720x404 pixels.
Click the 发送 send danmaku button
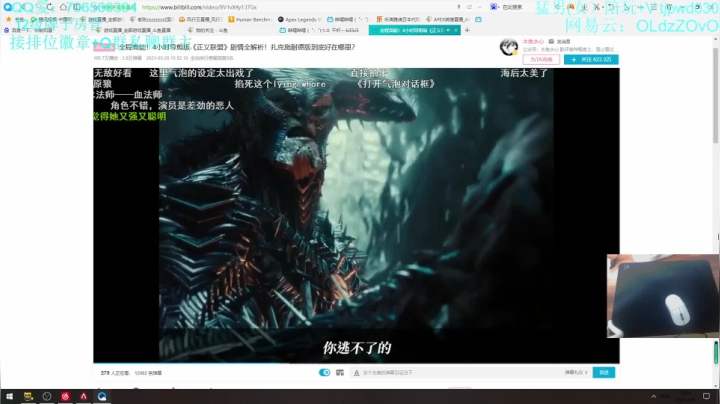pyautogui.click(x=604, y=372)
